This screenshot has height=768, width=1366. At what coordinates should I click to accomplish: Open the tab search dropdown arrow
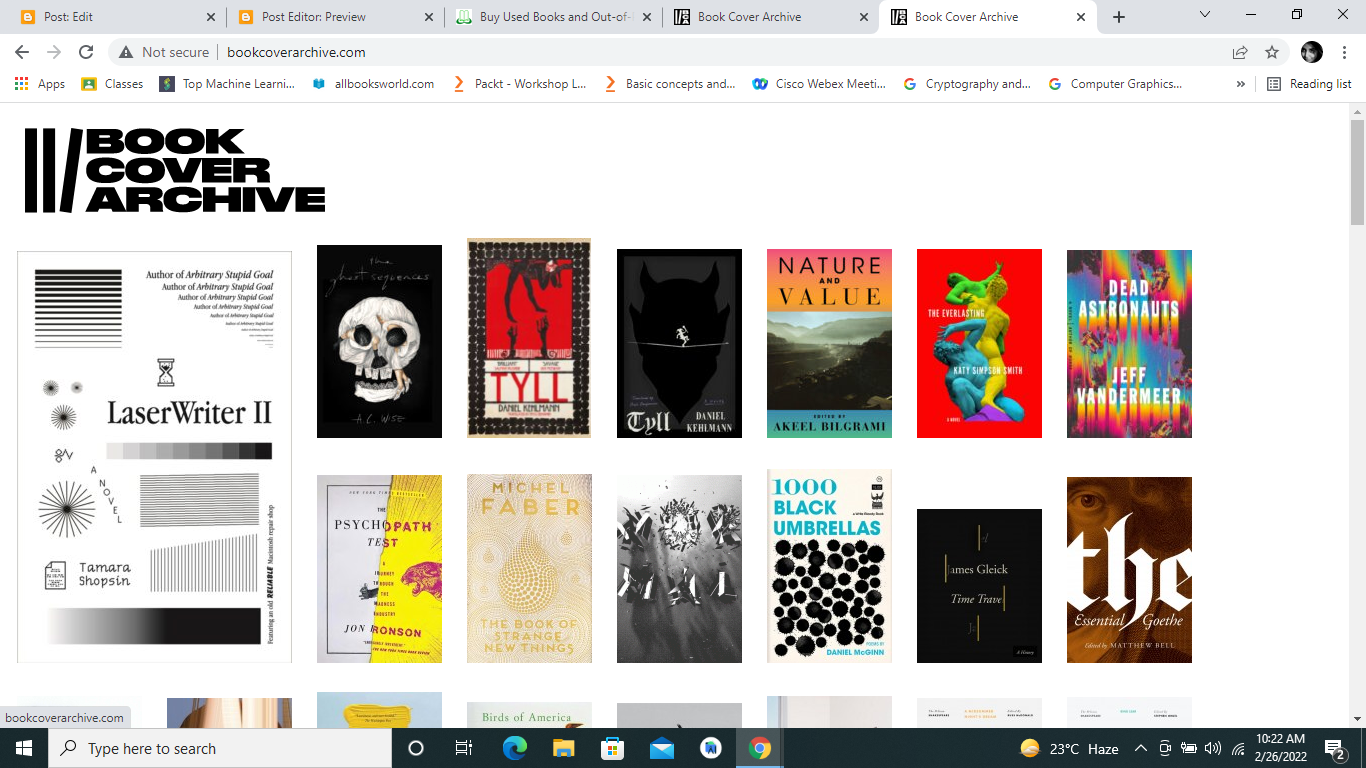click(1205, 14)
